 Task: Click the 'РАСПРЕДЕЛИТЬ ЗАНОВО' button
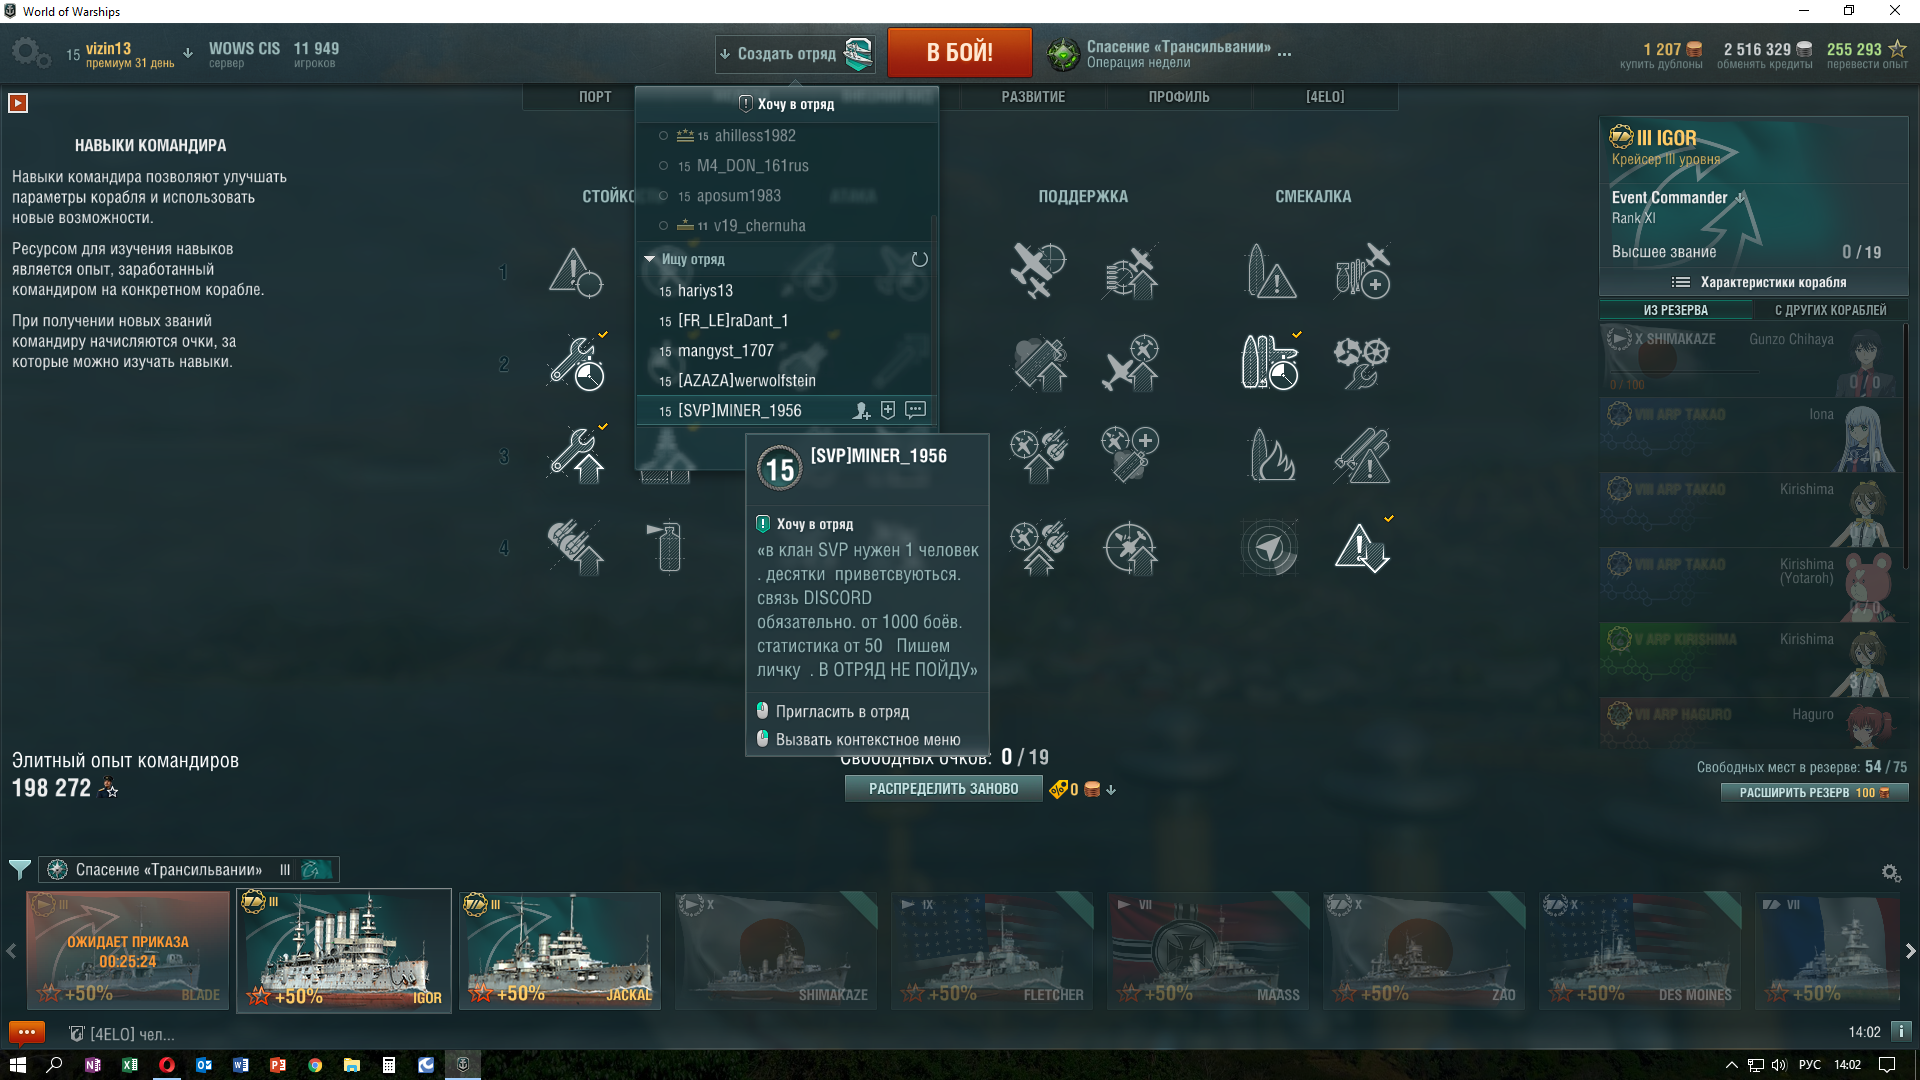(x=943, y=789)
